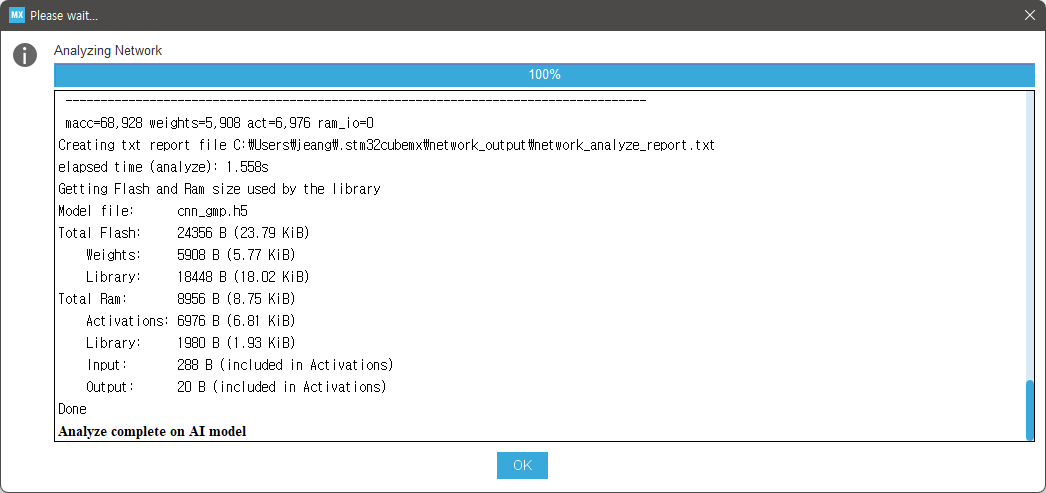Click the Weights 5908 B line
The image size is (1046, 493).
[191, 255]
